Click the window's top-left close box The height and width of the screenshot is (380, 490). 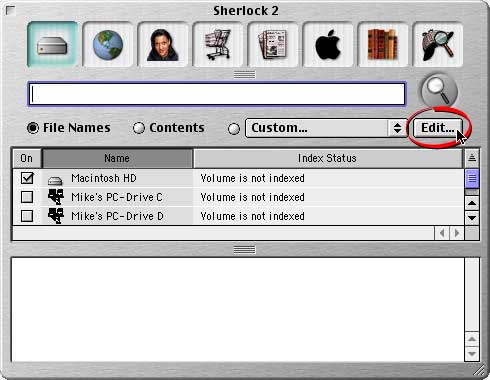[11, 11]
